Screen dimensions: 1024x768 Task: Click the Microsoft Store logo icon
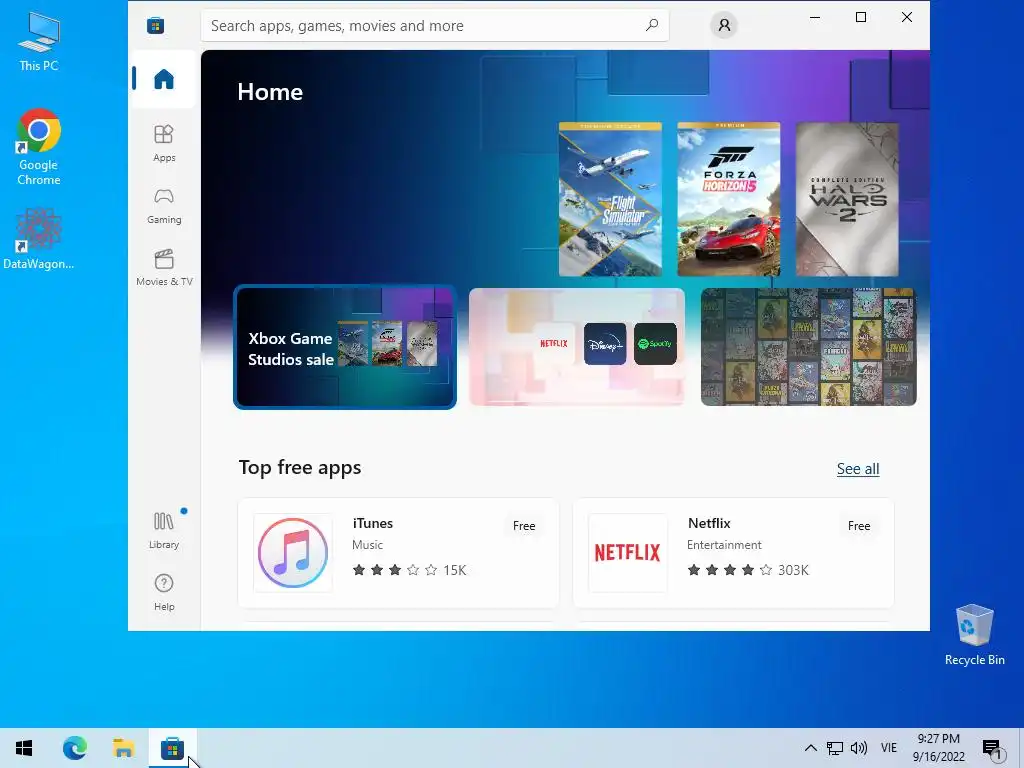click(x=155, y=25)
